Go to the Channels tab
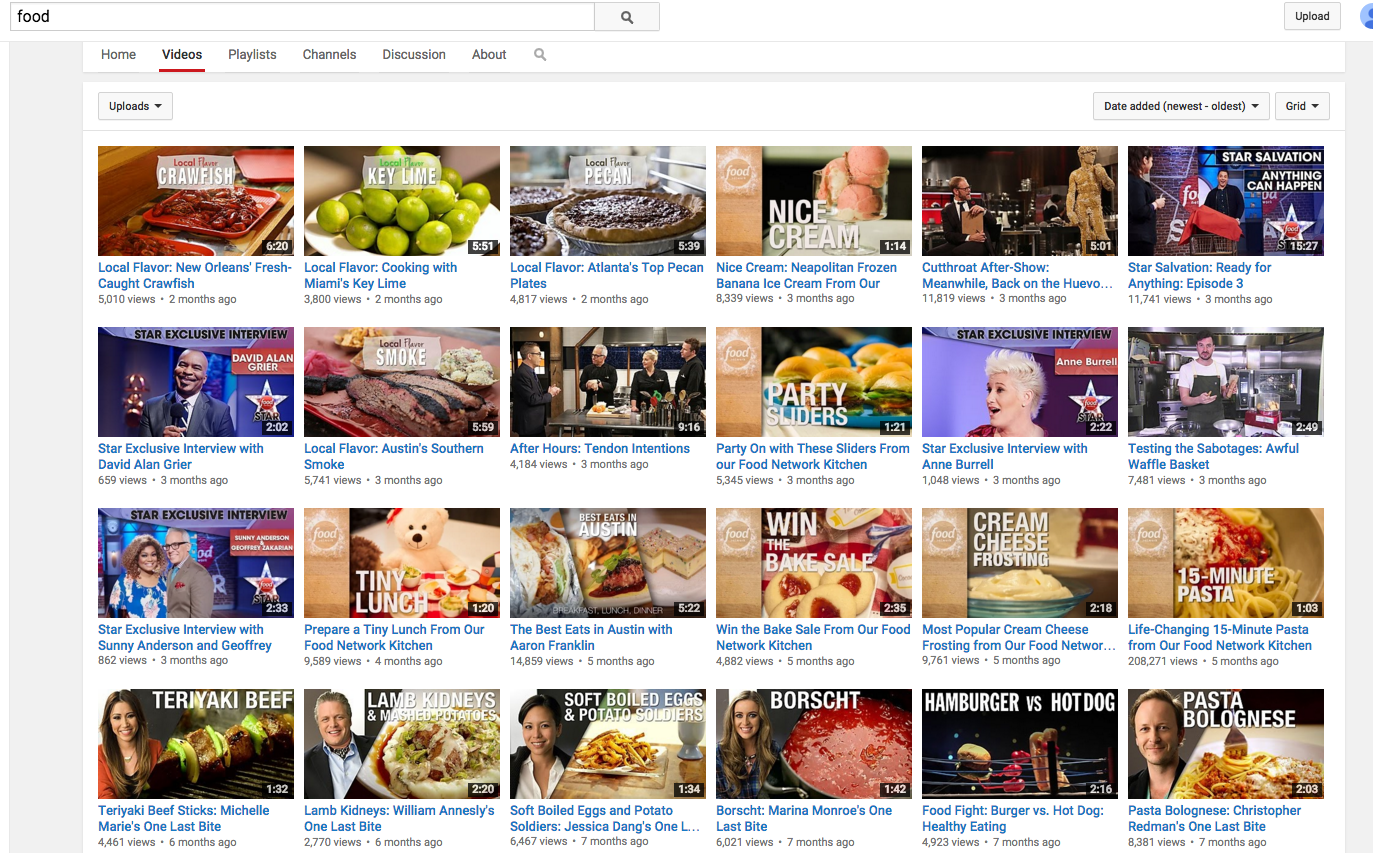 pyautogui.click(x=329, y=55)
